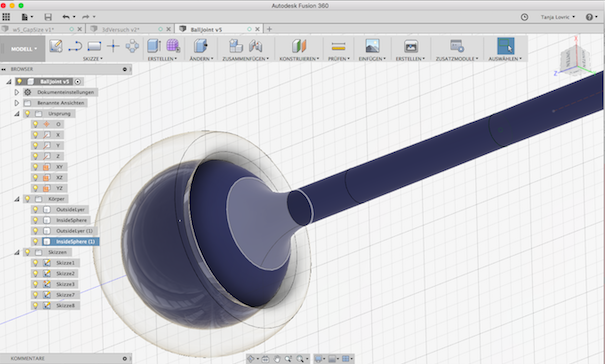605x364 pixels.
Task: Select the Pan hand navigation tool
Action: coord(277,359)
